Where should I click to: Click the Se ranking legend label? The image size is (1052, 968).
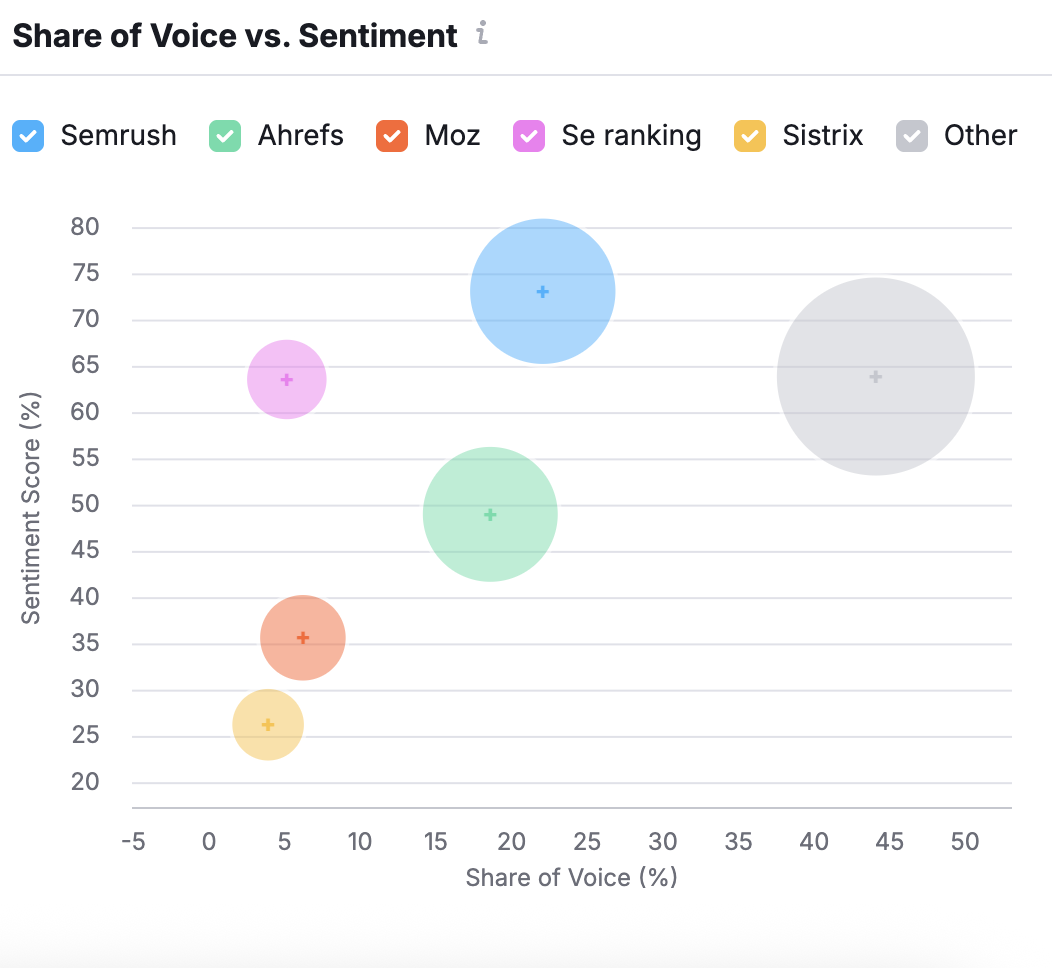click(631, 136)
